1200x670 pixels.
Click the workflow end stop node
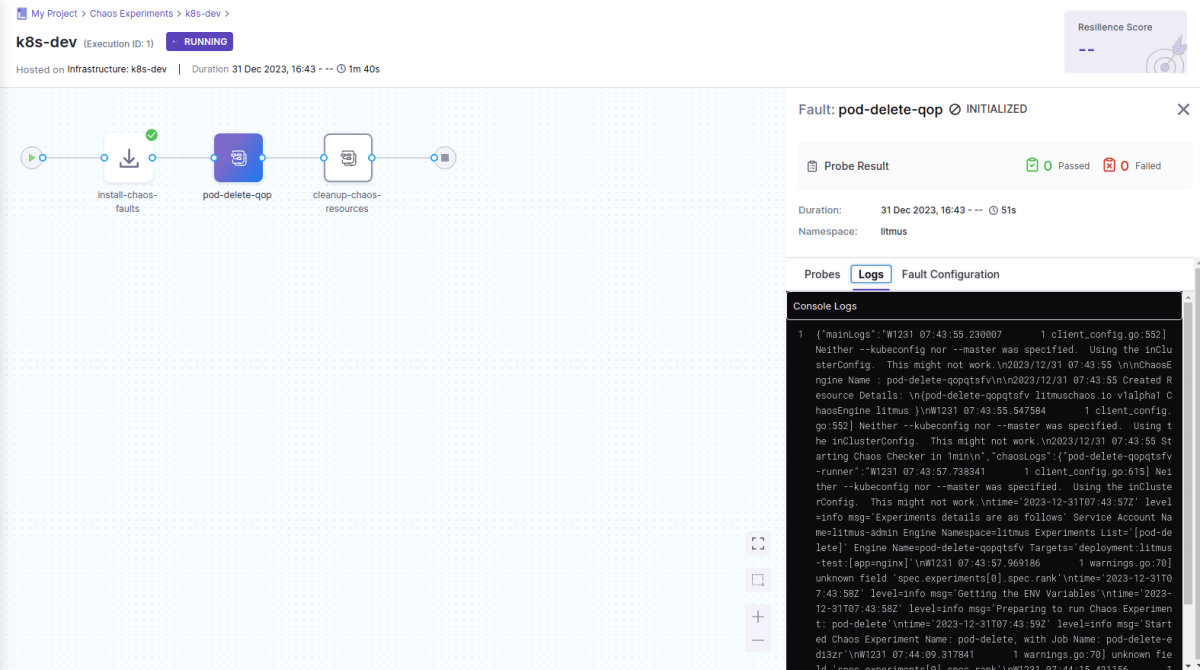tap(446, 158)
